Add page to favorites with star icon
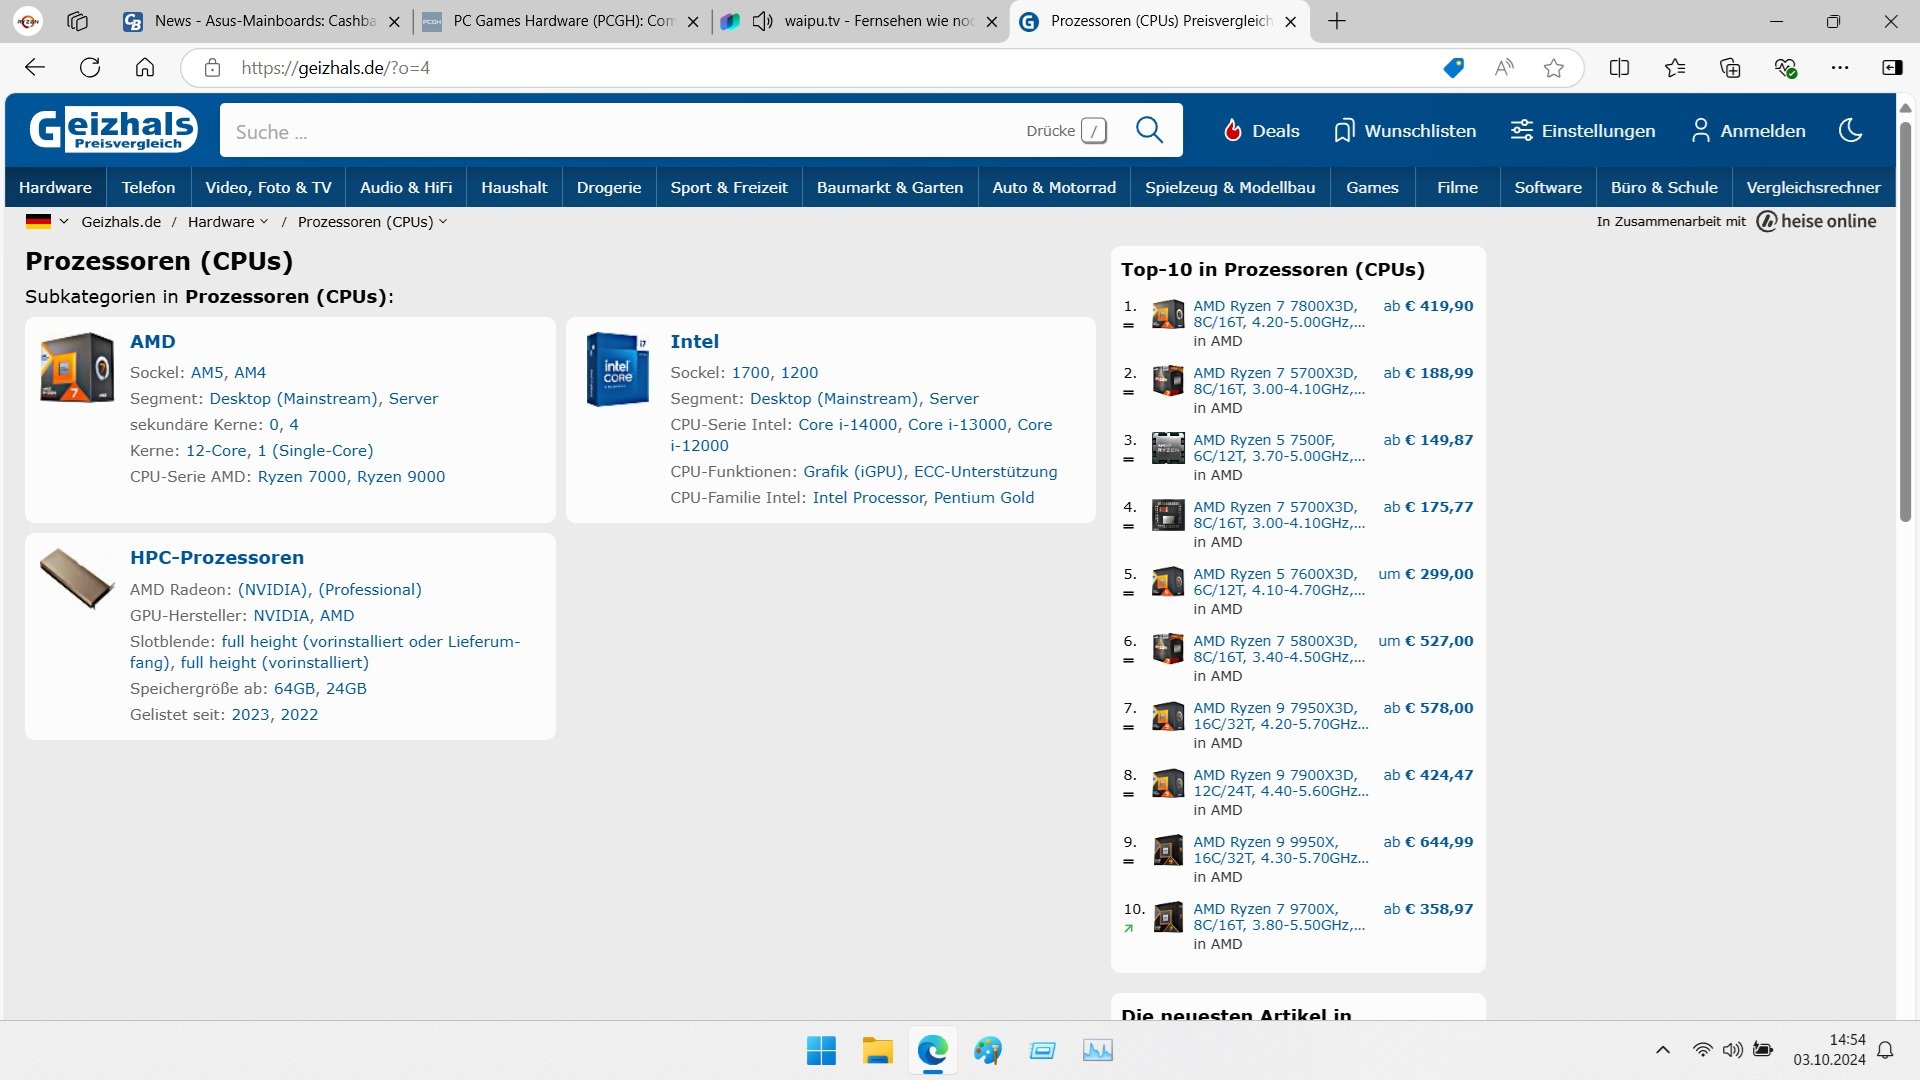The width and height of the screenshot is (1922, 1080). pyautogui.click(x=1553, y=68)
